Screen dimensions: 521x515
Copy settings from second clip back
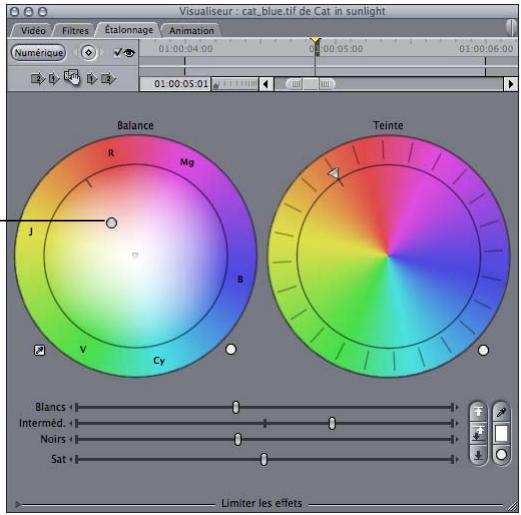pyautogui.click(x=37, y=79)
